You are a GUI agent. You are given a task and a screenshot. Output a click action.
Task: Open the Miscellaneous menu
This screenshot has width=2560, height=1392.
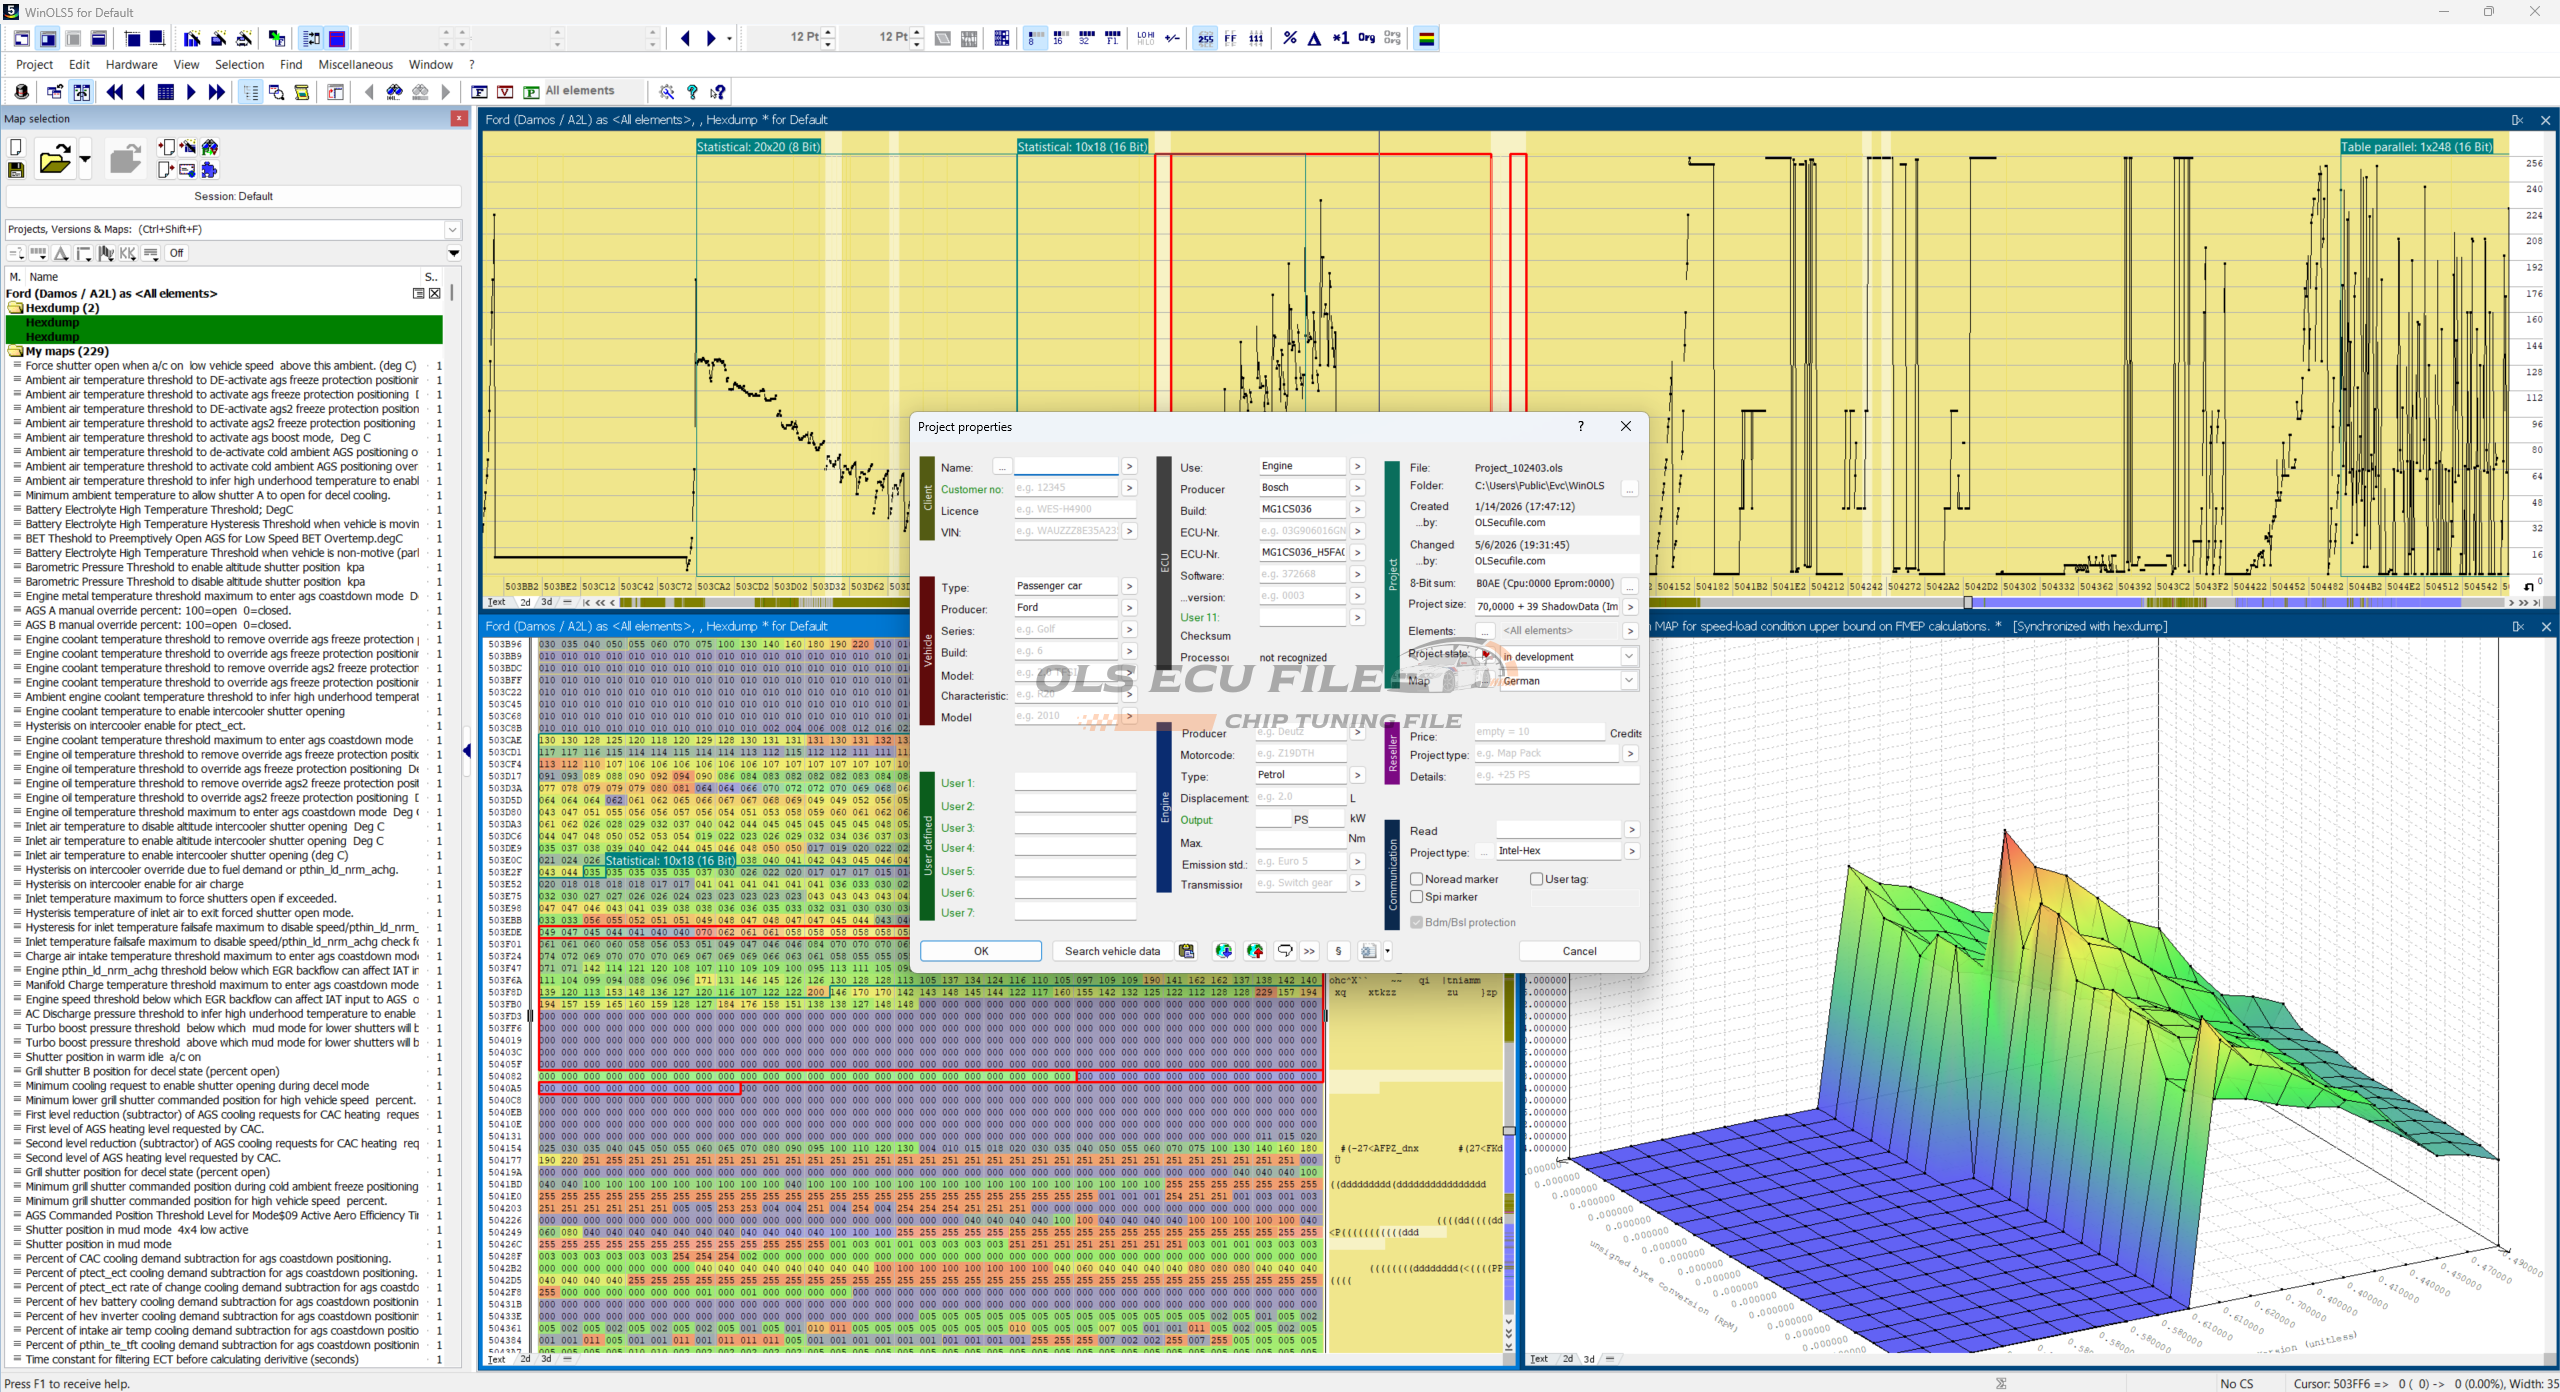[356, 65]
